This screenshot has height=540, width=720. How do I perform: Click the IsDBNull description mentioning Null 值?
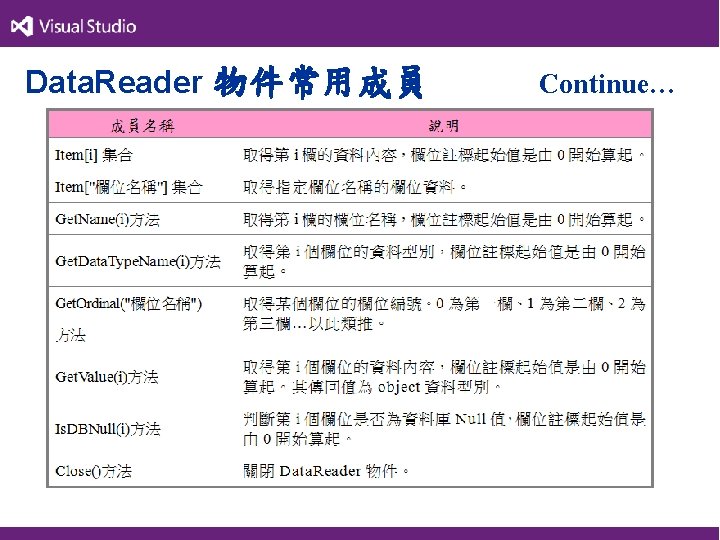444,429
